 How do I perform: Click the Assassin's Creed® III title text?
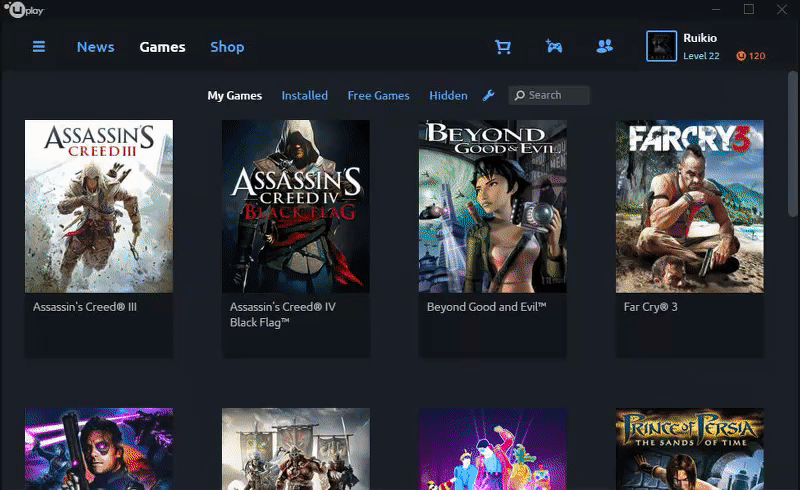(x=85, y=307)
